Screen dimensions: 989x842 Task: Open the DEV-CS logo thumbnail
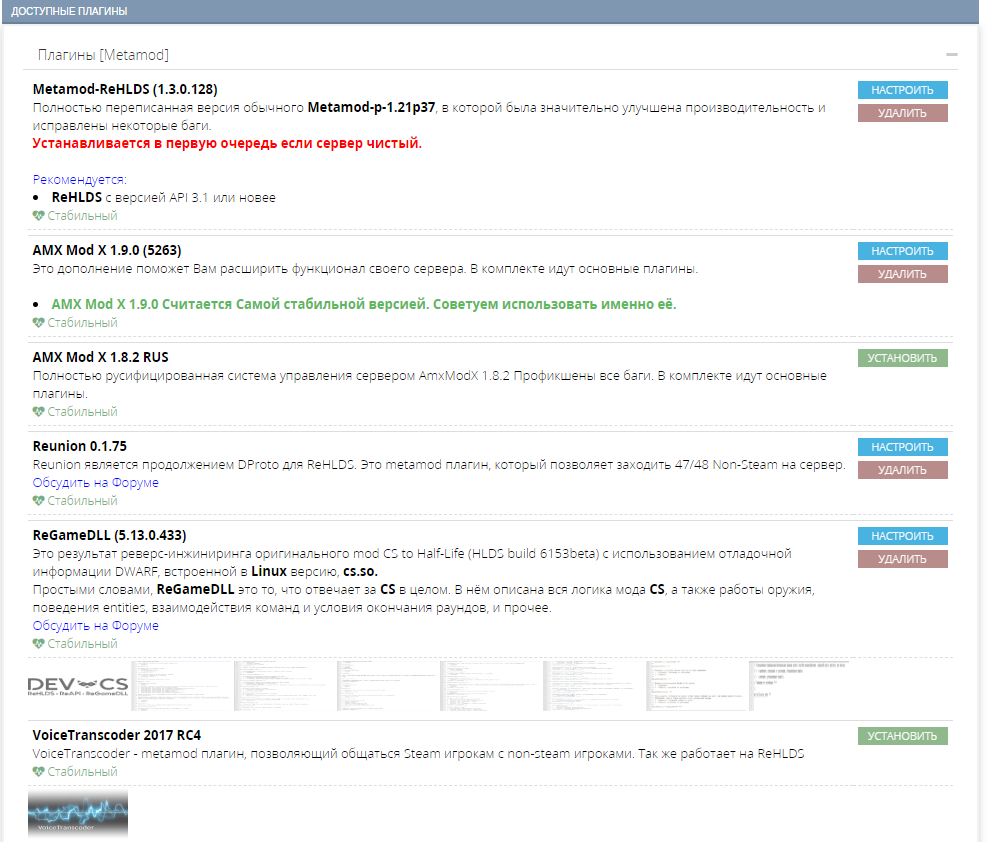[78, 686]
